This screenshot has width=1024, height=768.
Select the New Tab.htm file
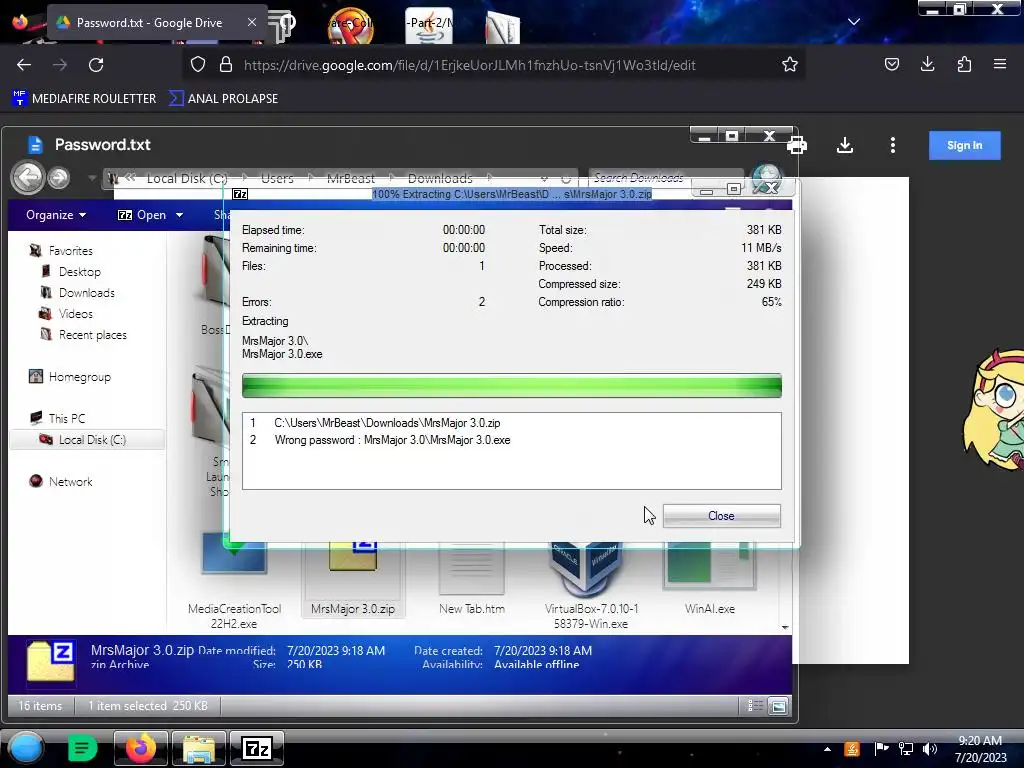click(x=472, y=578)
